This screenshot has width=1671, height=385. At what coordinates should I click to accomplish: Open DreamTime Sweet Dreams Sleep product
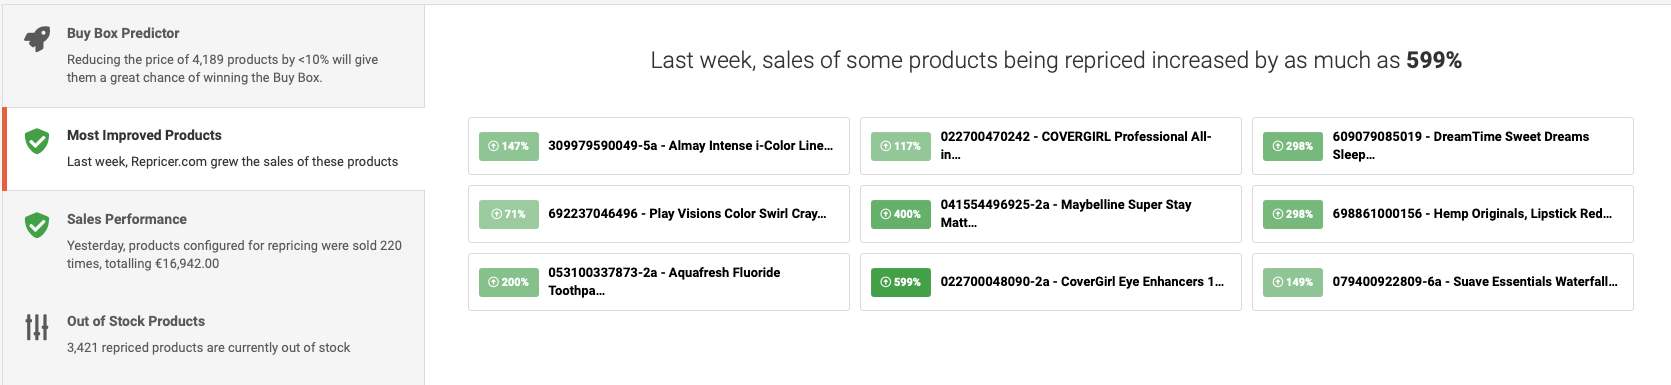point(1443,146)
